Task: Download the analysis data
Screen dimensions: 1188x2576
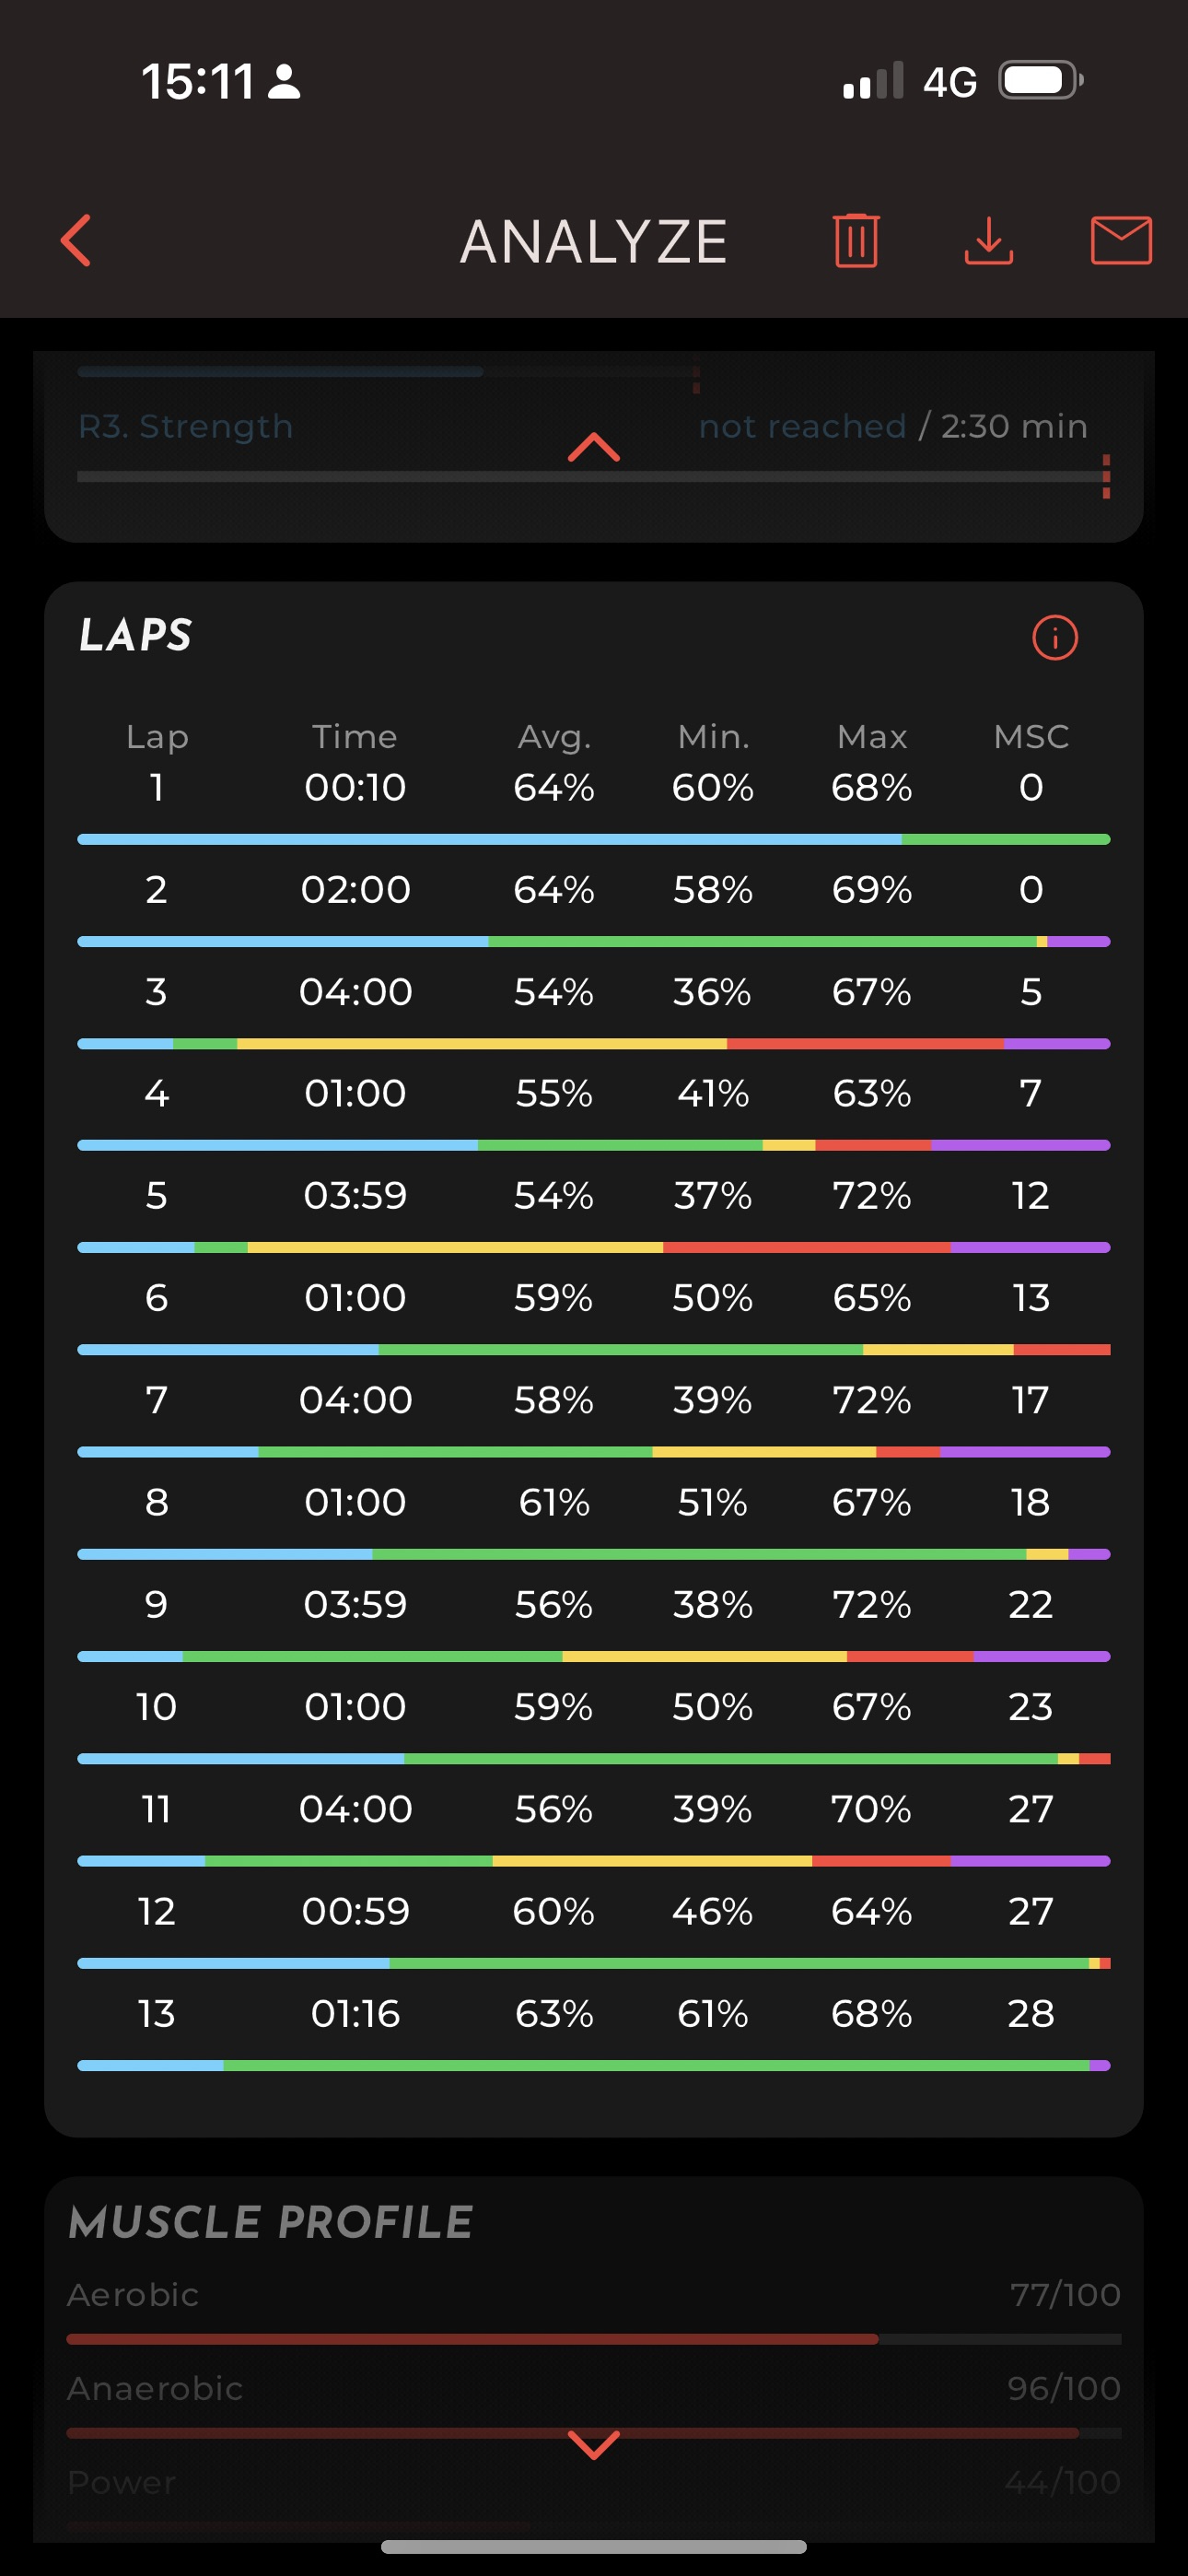Action: pyautogui.click(x=988, y=241)
